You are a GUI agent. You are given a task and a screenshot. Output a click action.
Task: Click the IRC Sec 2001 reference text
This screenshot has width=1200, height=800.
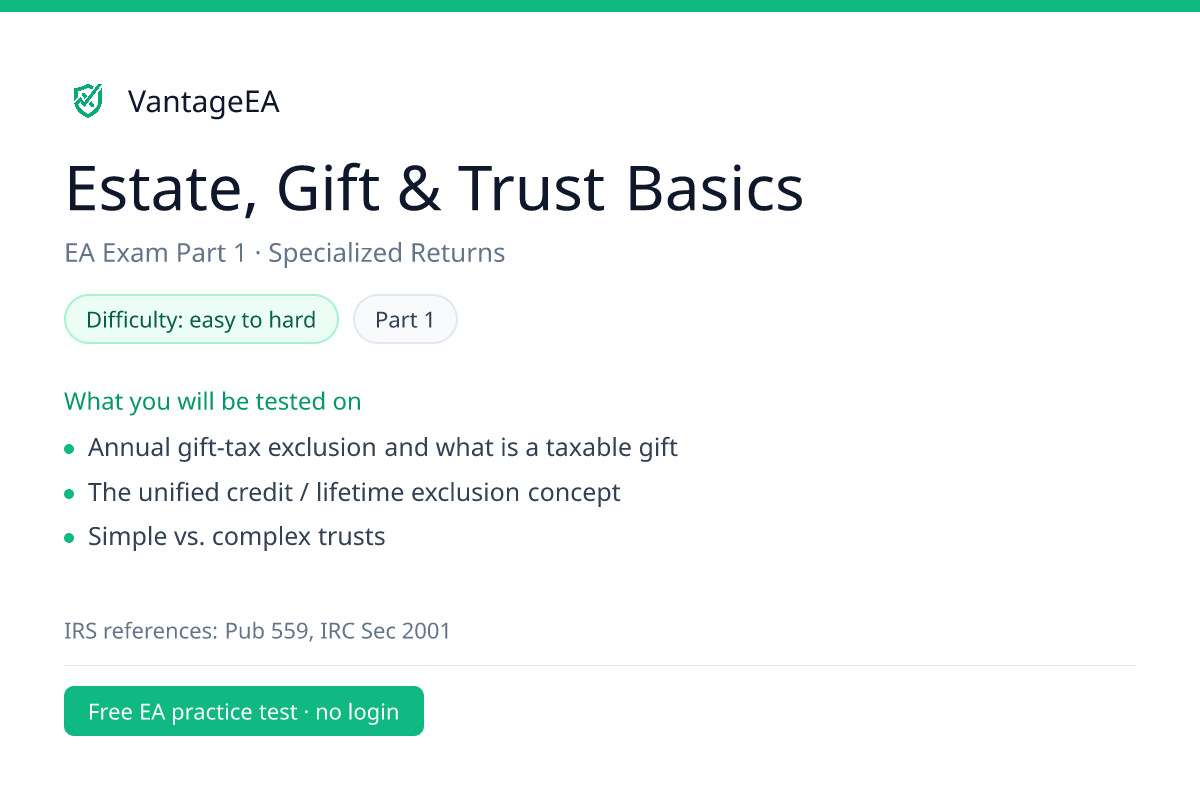385,631
